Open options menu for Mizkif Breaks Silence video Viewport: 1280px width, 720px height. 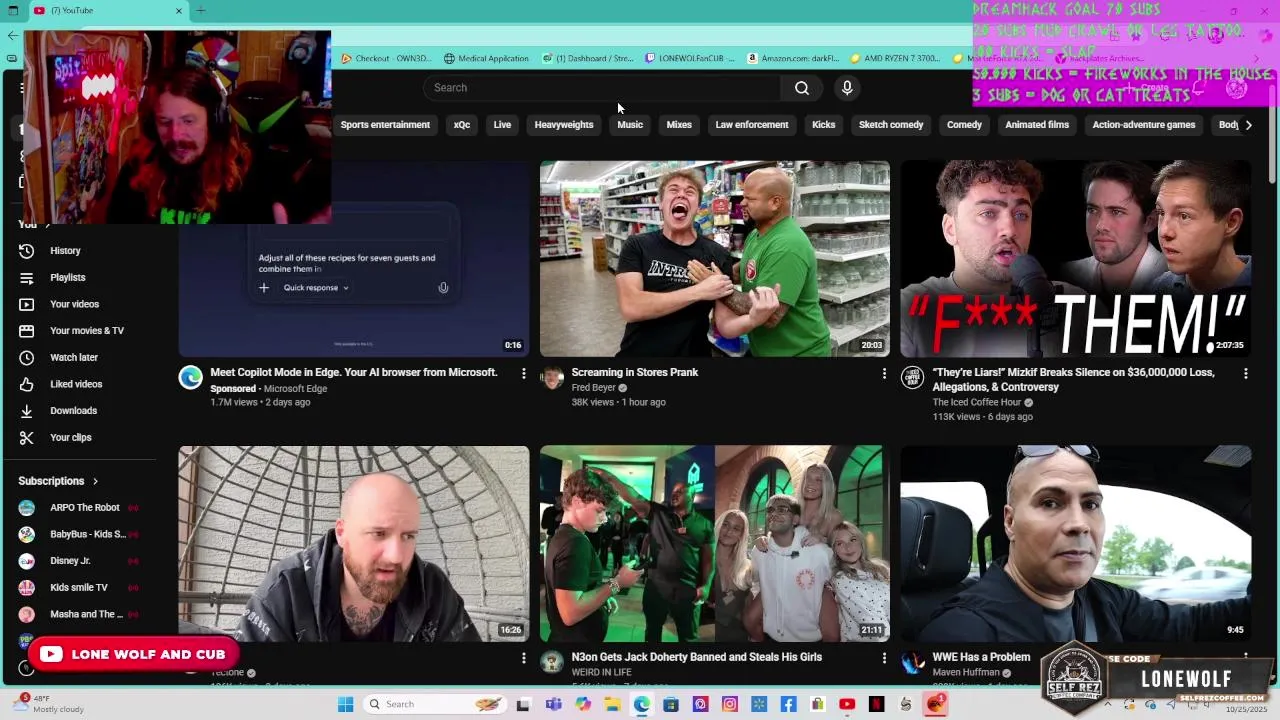point(1245,373)
